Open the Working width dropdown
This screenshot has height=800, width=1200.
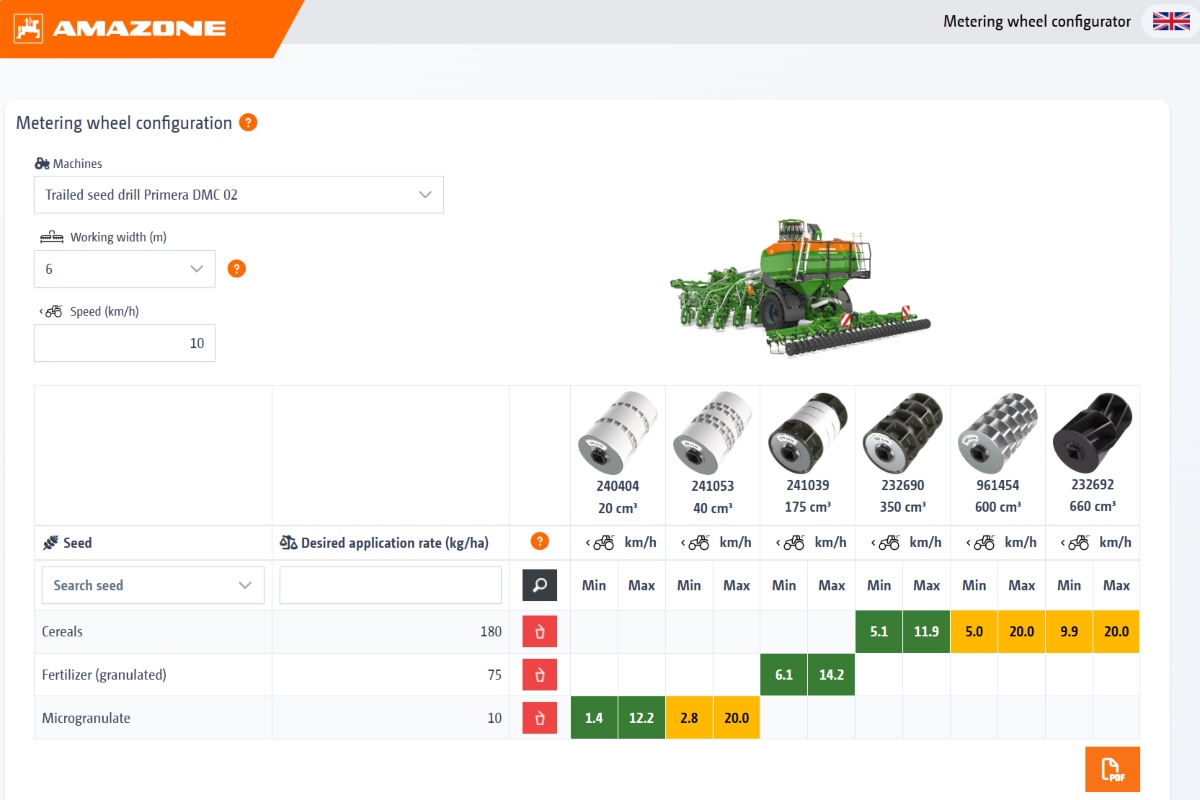point(125,269)
